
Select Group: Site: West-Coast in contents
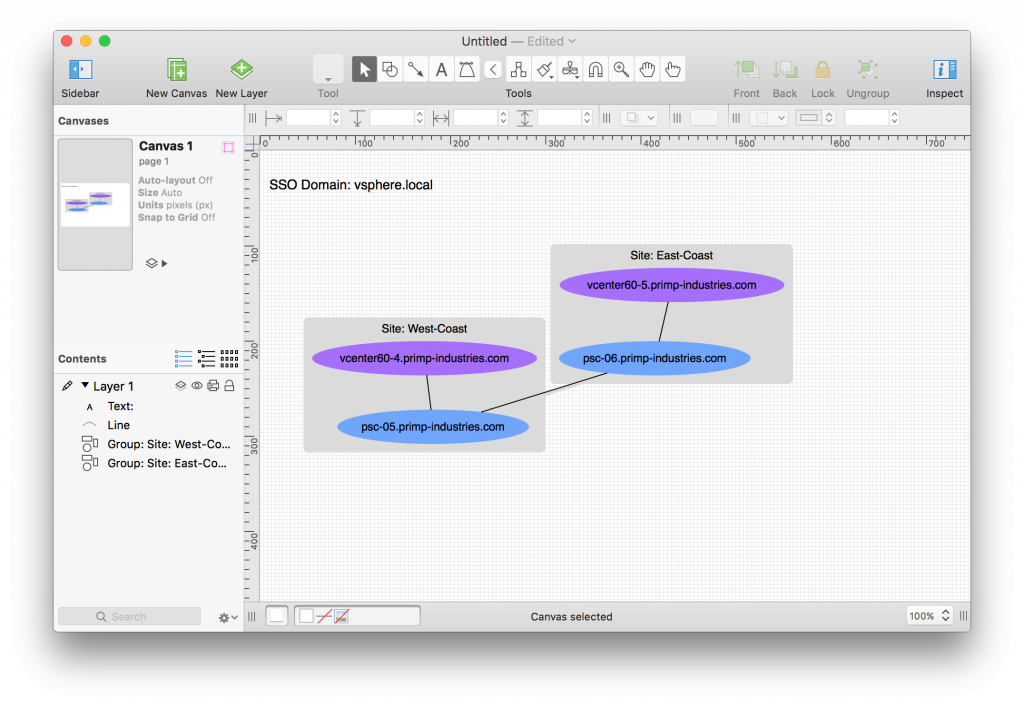tap(168, 443)
